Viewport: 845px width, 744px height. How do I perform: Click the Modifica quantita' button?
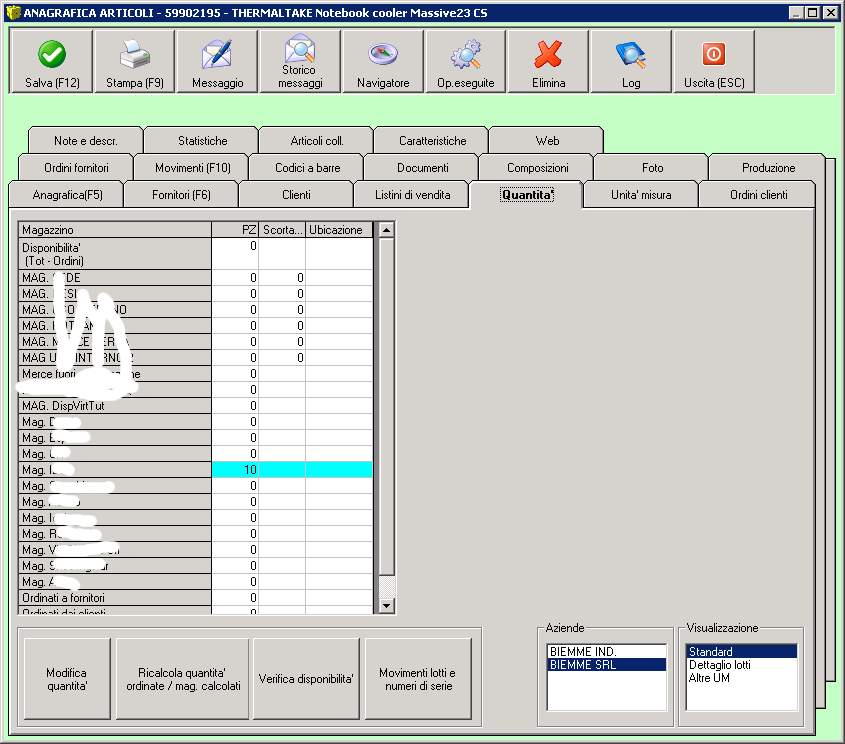point(67,679)
